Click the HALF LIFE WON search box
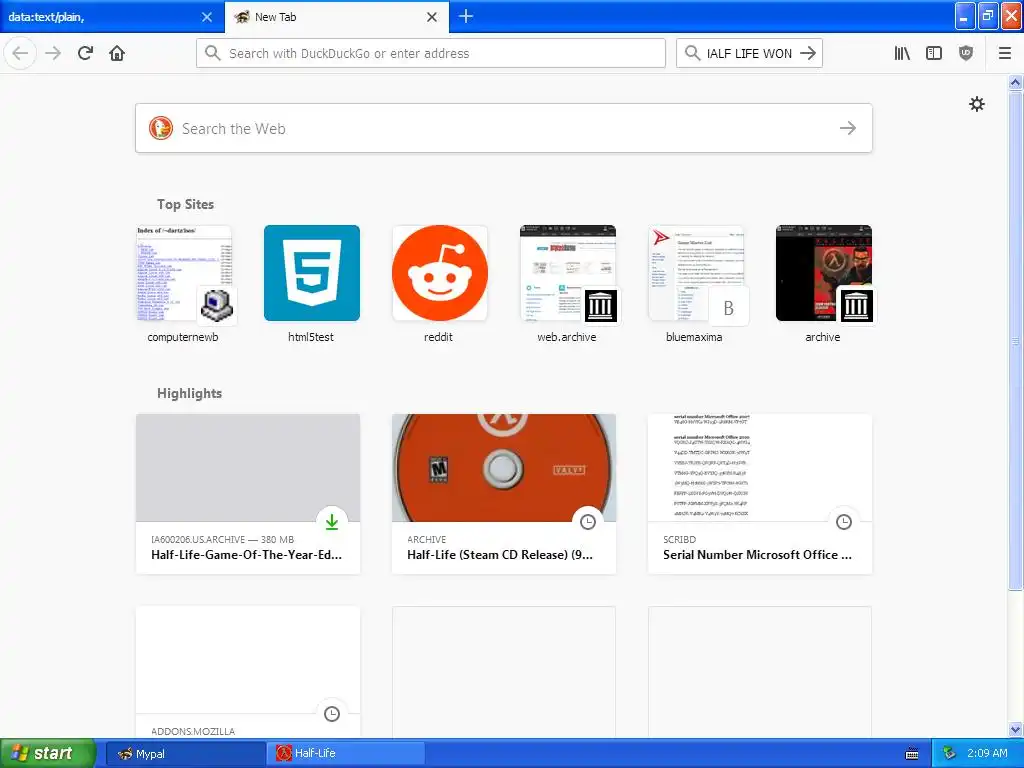1024x768 pixels. coord(749,53)
